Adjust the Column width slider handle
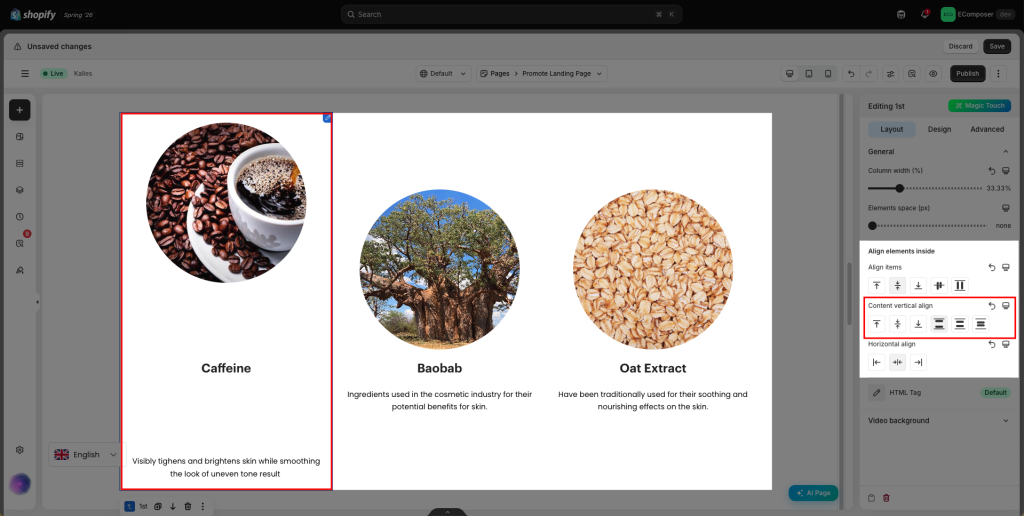 coord(900,188)
